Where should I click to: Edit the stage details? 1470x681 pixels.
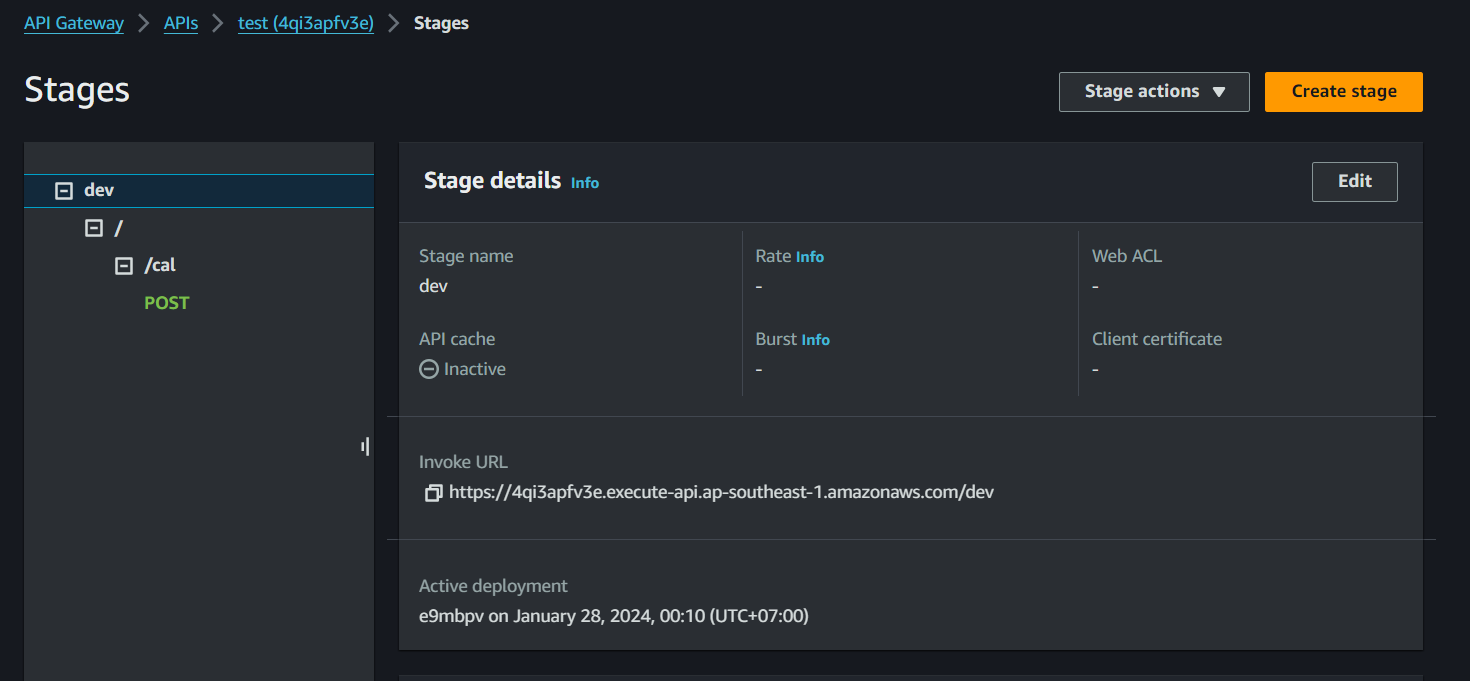click(x=1354, y=181)
